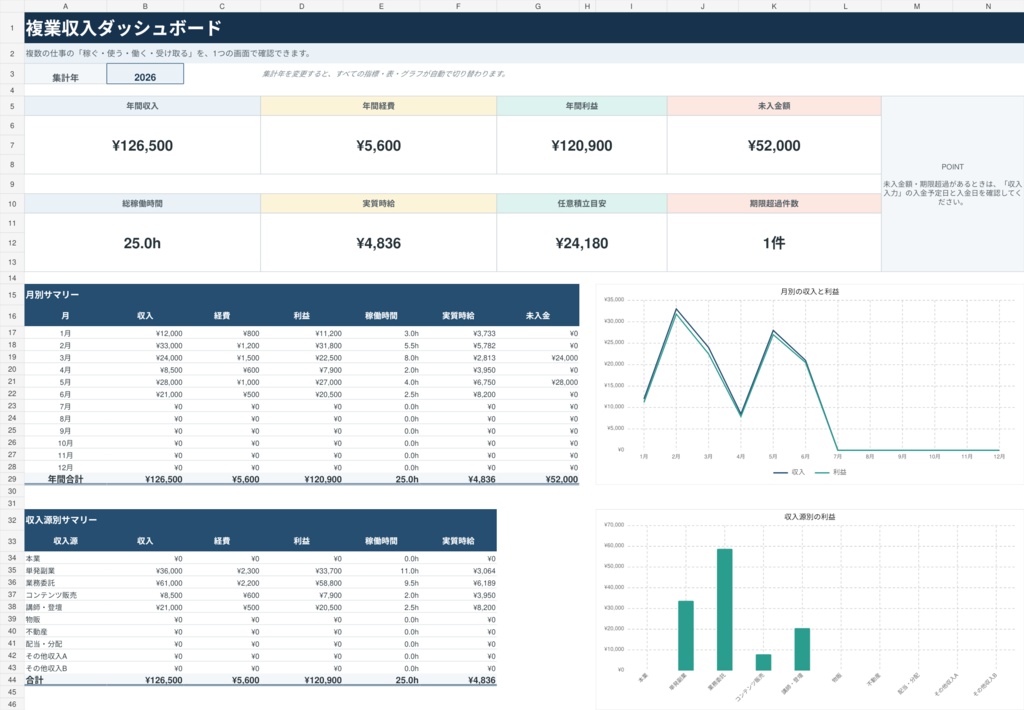This screenshot has width=1024, height=710.
Task: Select the 5月 row label
Action: (x=65, y=382)
